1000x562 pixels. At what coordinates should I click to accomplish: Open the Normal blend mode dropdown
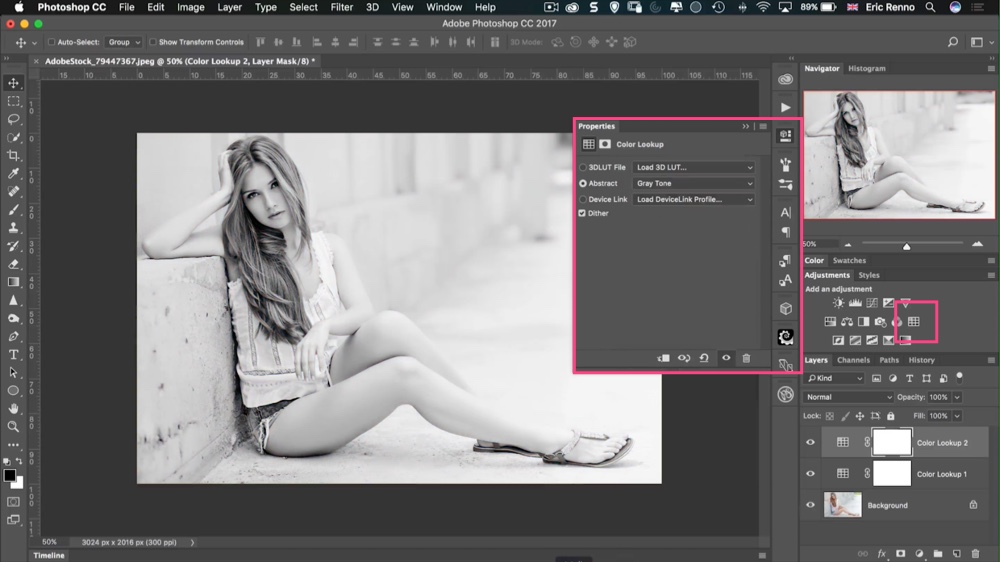[x=848, y=397]
